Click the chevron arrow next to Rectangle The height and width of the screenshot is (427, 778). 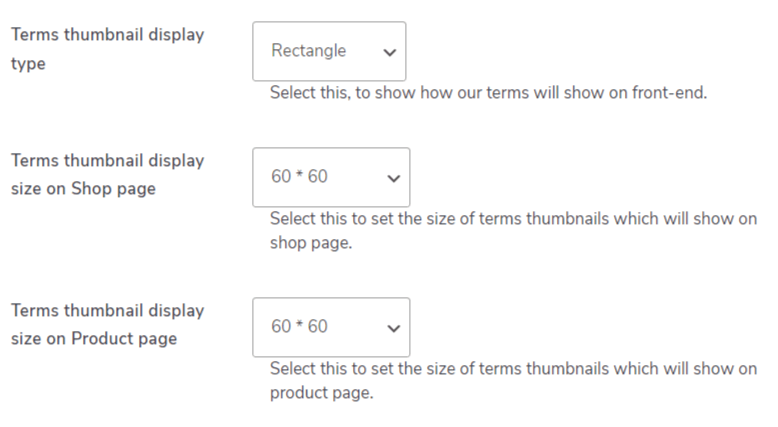(x=389, y=53)
